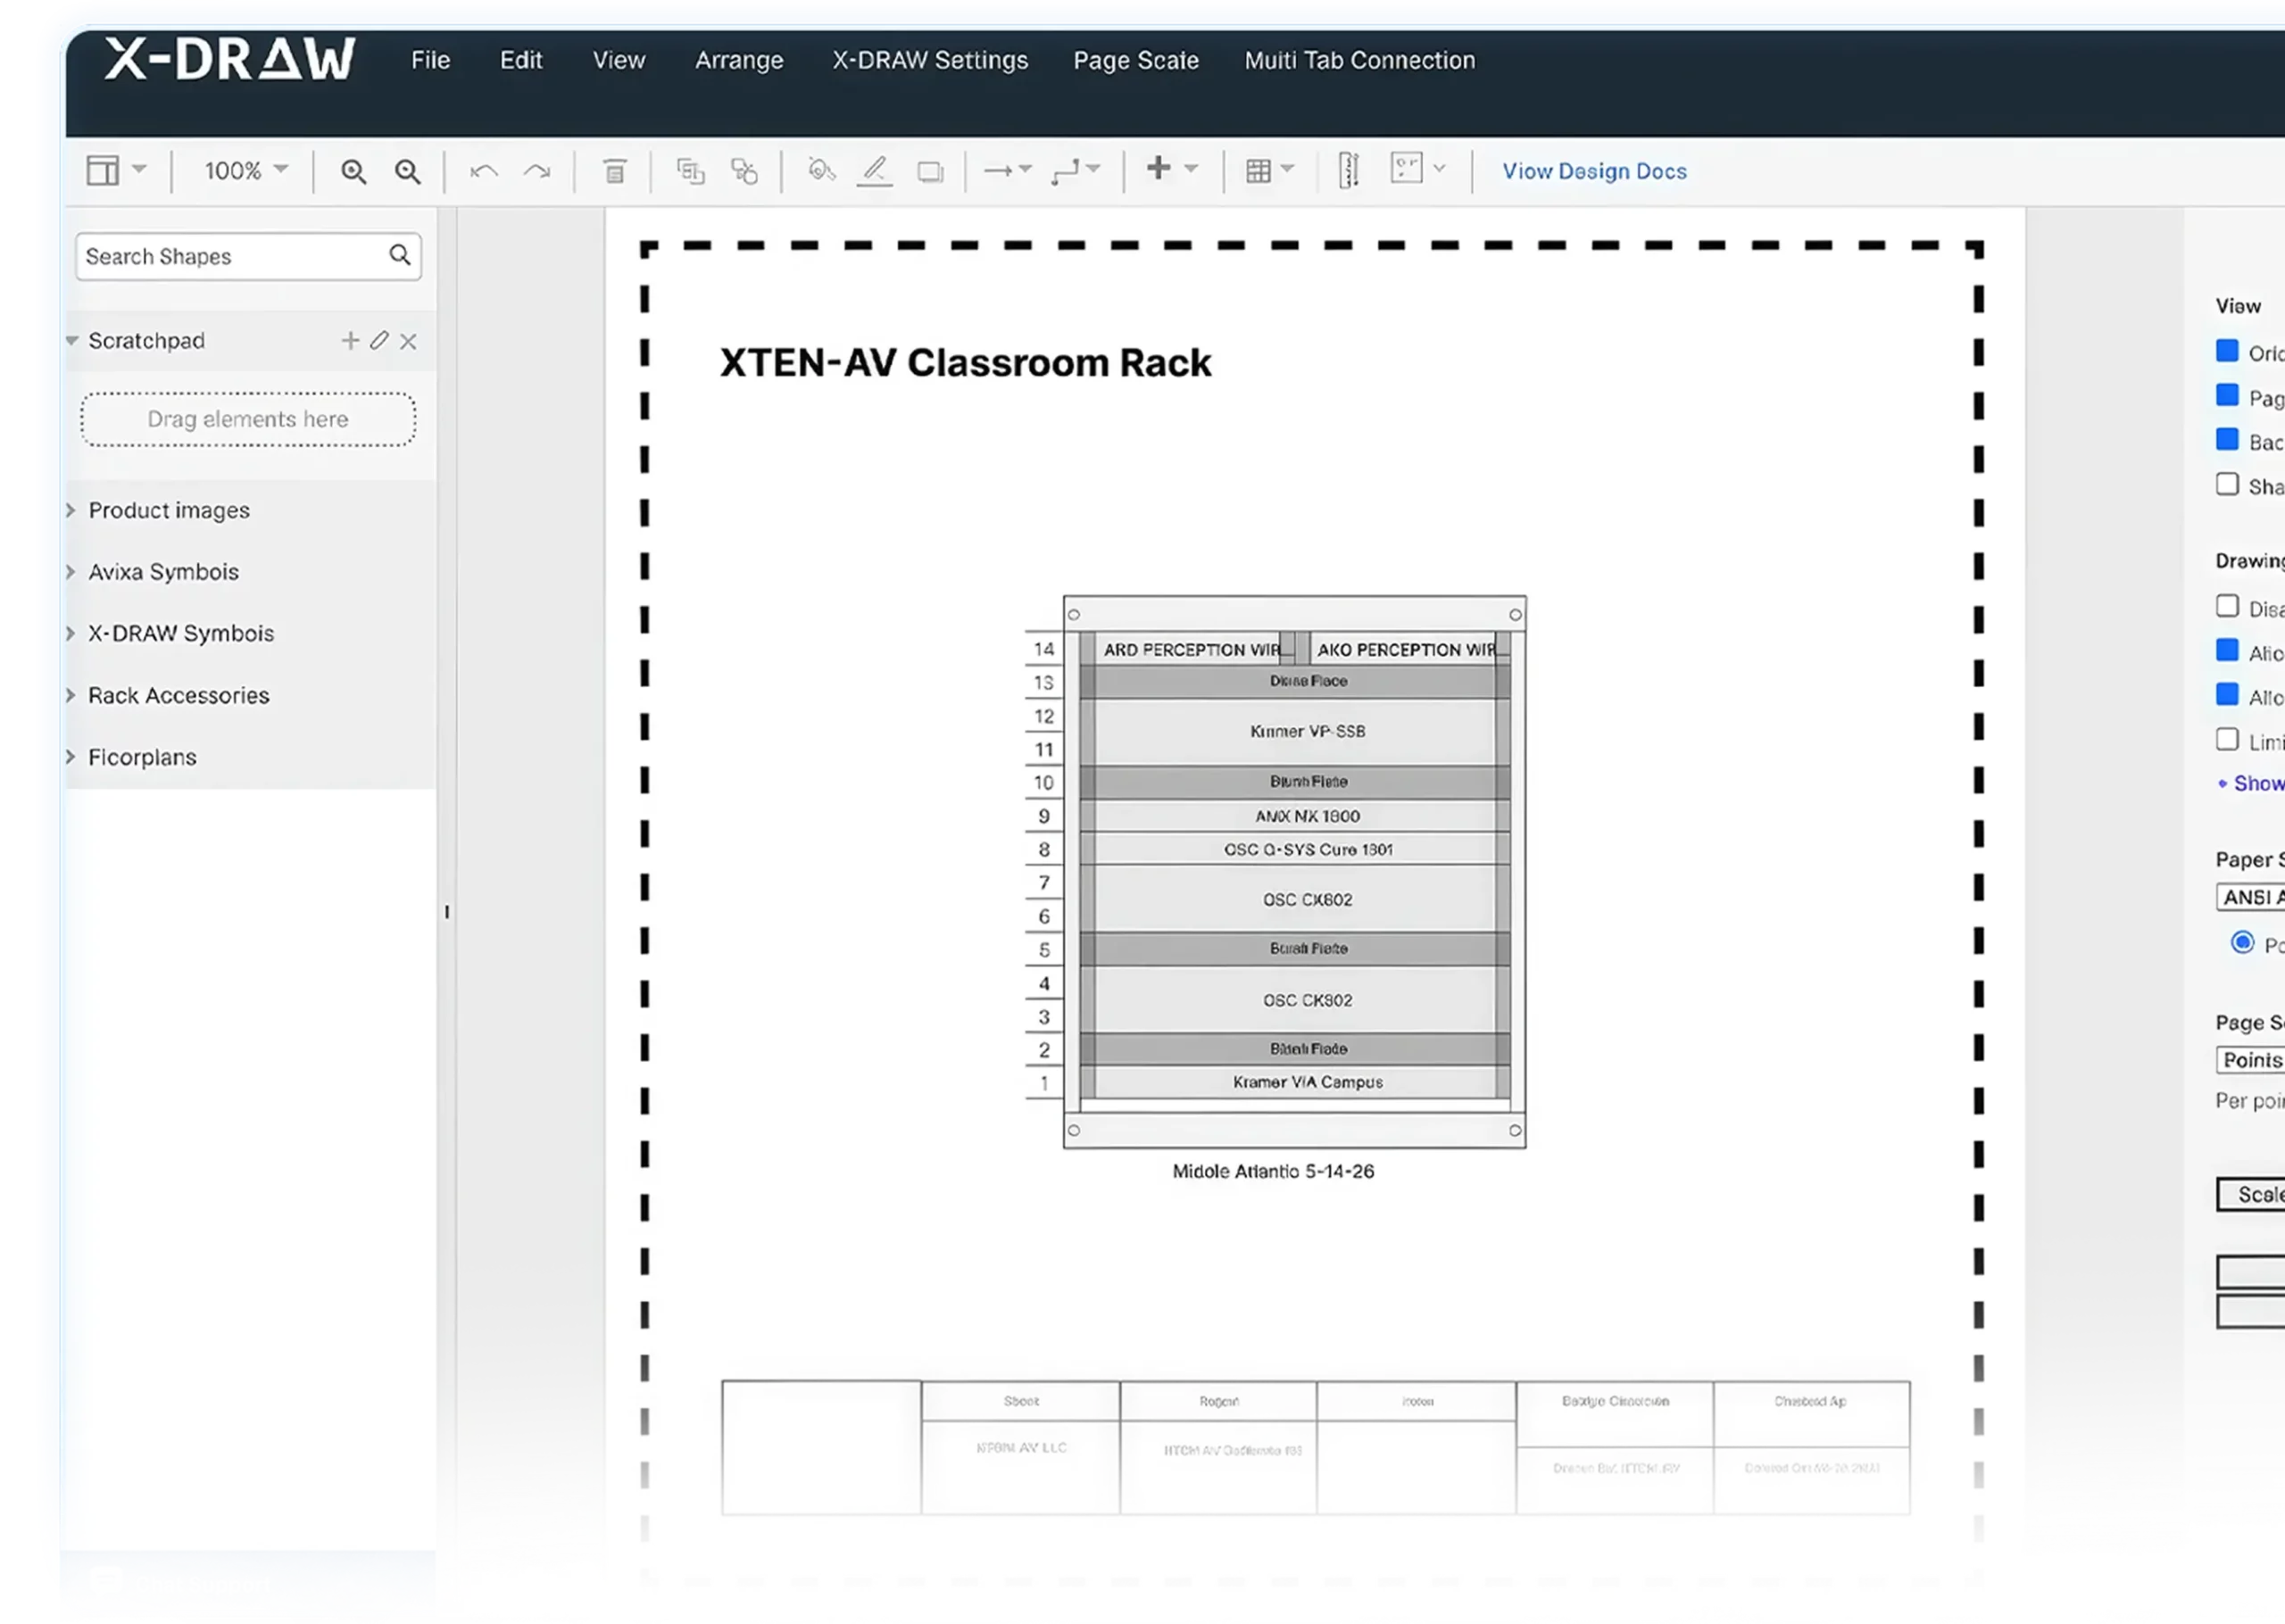Click the undo arrow in toolbar
This screenshot has width=2285, height=1624.
(484, 171)
